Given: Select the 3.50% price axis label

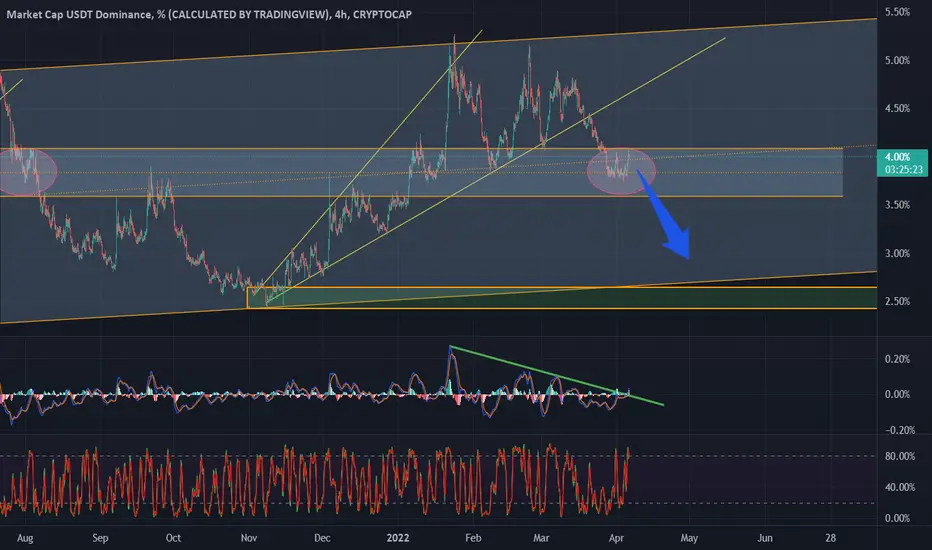Looking at the screenshot, I should (897, 205).
